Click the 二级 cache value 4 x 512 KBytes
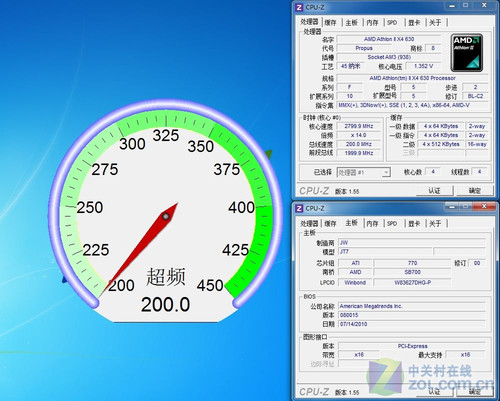 [x=441, y=144]
